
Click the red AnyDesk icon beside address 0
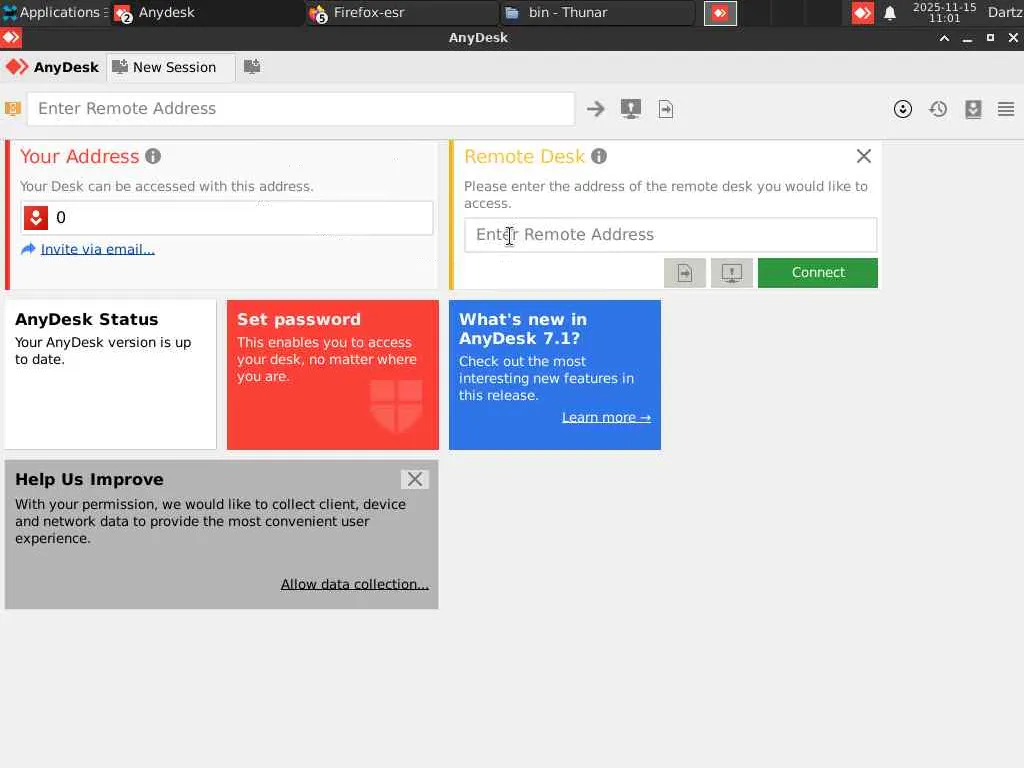[36, 217]
